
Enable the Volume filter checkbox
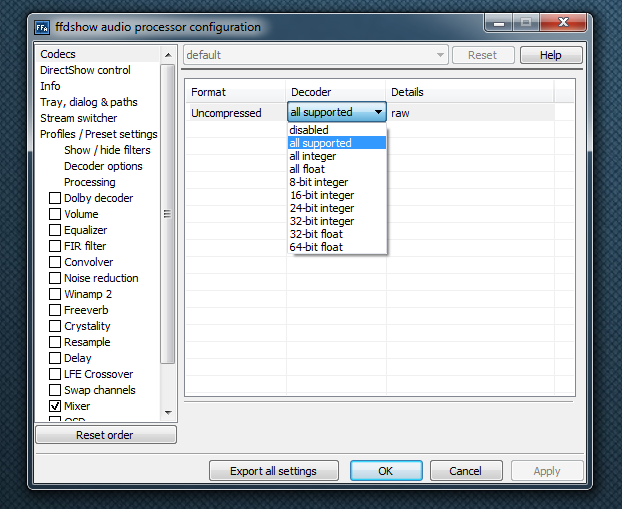pos(55,214)
